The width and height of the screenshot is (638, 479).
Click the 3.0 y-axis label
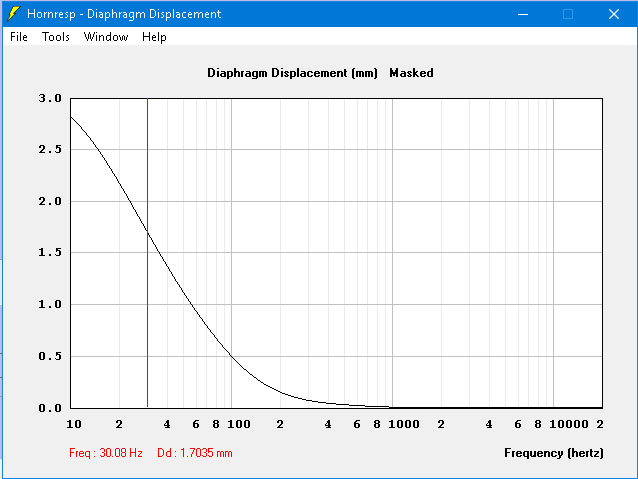tap(50, 98)
